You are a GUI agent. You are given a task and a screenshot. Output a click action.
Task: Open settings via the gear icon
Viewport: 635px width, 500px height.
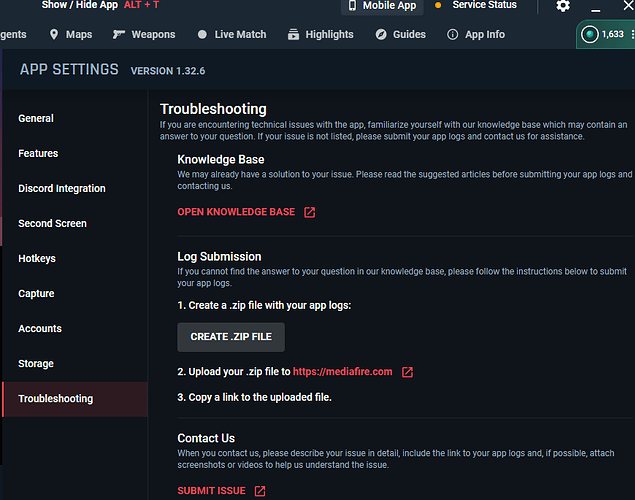[x=563, y=6]
